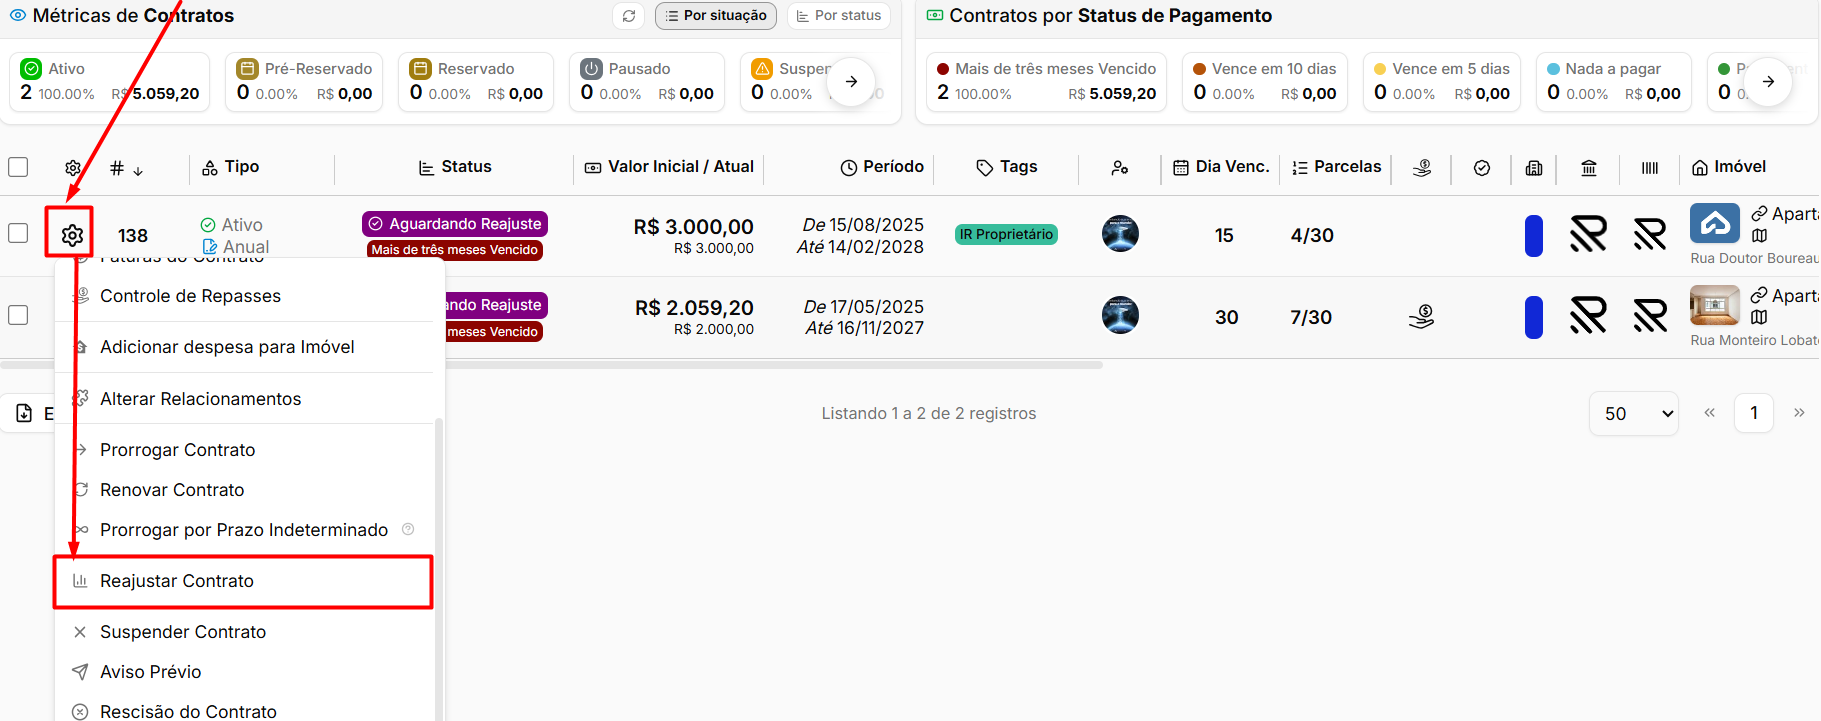This screenshot has height=721, width=1821.
Task: Click the gear icon in table header
Action: pyautogui.click(x=73, y=168)
